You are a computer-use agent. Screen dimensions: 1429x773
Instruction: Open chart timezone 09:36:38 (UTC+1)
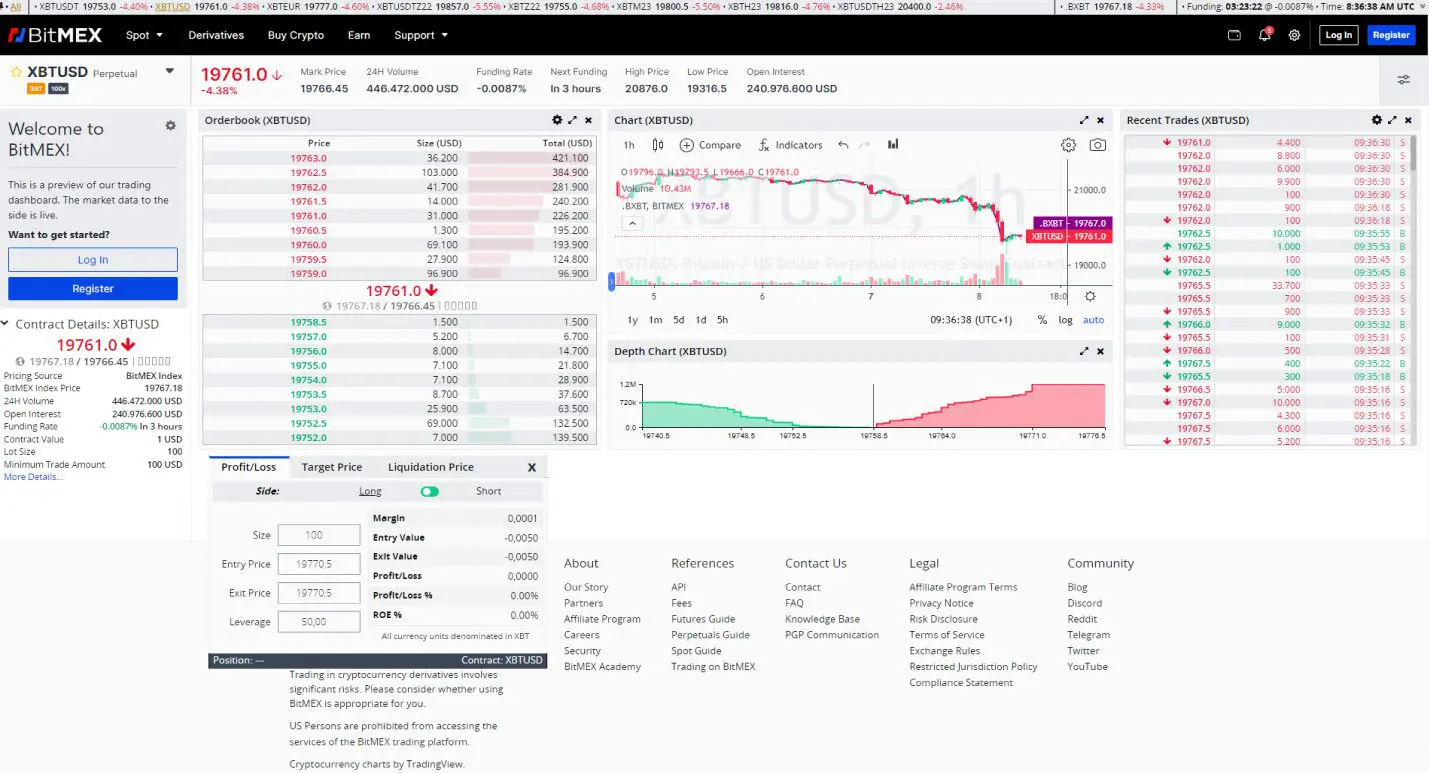[x=971, y=320]
